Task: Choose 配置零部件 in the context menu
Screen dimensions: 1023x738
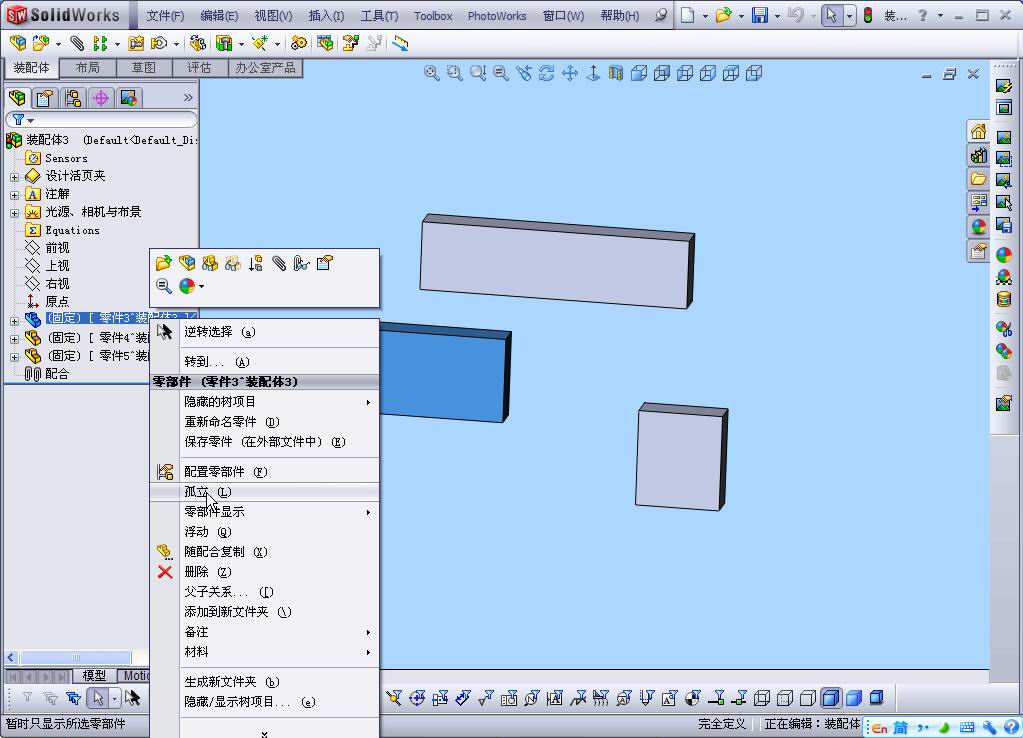Action: [x=264, y=472]
